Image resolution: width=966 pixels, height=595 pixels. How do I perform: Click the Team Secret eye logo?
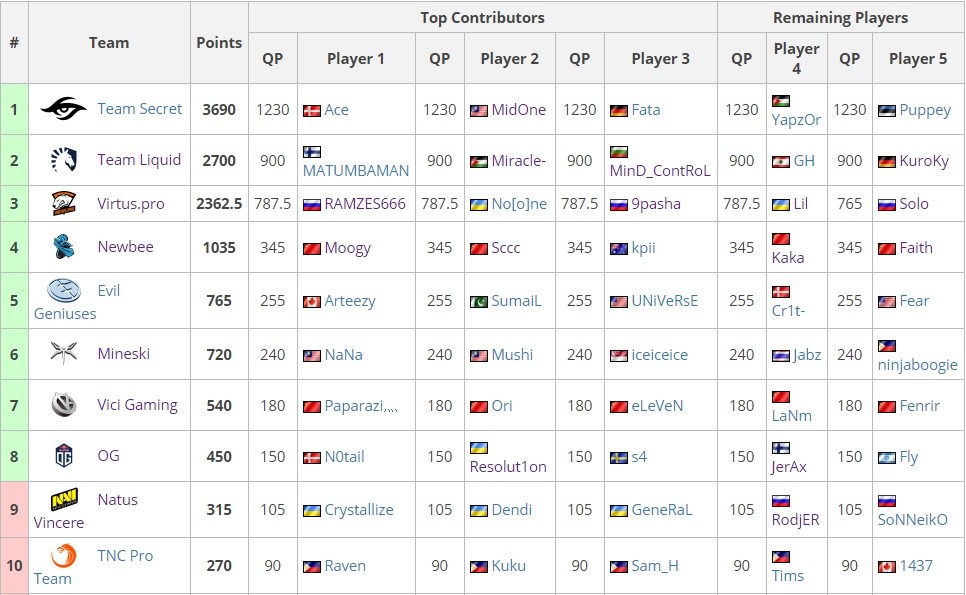coord(63,108)
